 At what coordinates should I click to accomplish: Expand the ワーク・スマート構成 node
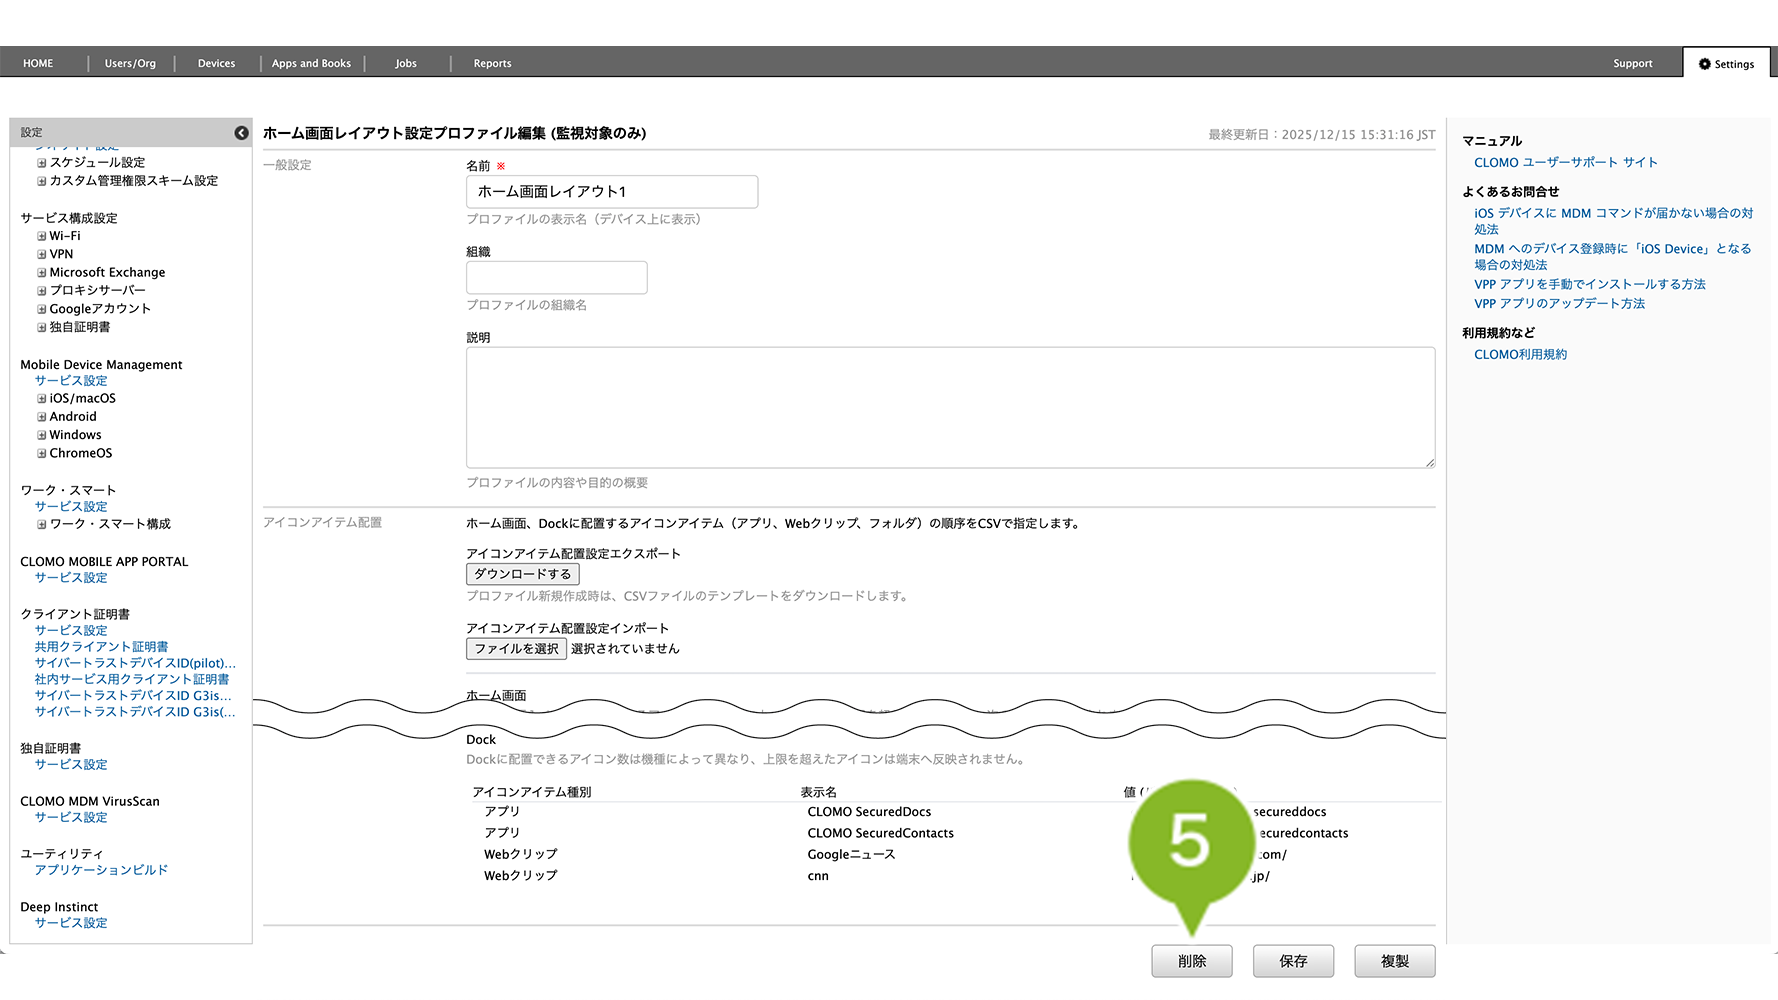pos(42,525)
